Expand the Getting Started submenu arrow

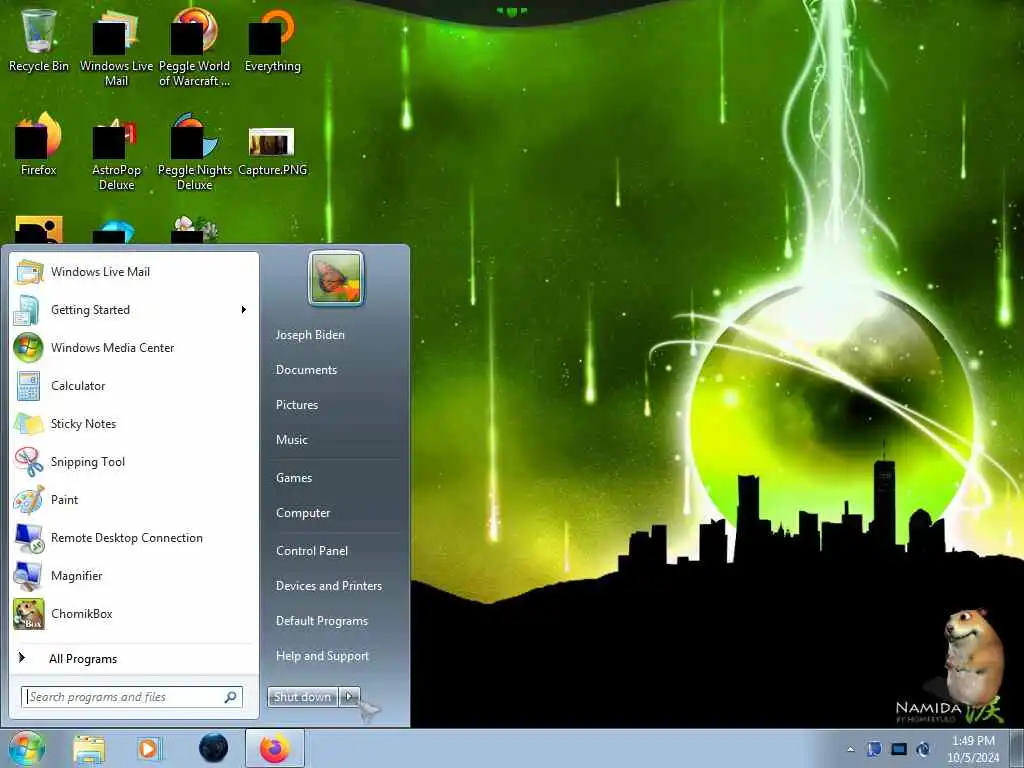pyautogui.click(x=244, y=310)
